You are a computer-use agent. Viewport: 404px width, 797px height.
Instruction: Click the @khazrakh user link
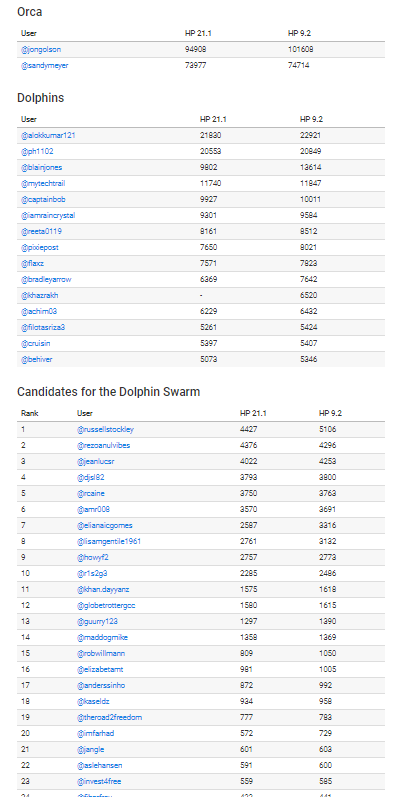(x=39, y=295)
